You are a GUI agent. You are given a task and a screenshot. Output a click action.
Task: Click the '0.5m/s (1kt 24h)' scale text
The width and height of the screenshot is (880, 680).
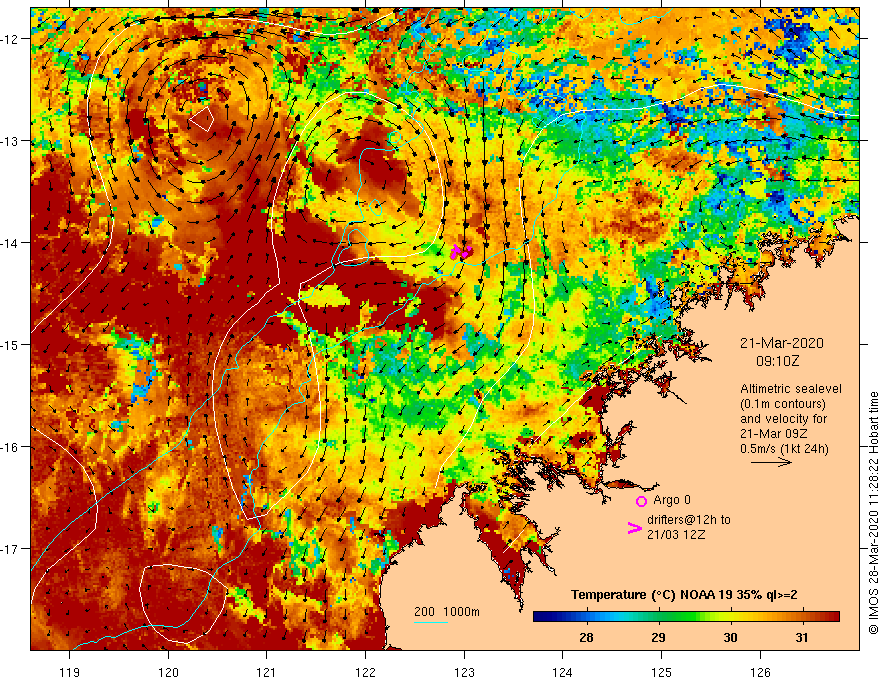(x=784, y=448)
